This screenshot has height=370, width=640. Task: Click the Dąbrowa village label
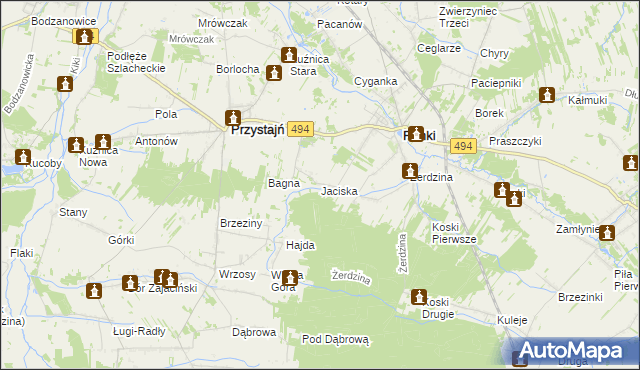[254, 332]
